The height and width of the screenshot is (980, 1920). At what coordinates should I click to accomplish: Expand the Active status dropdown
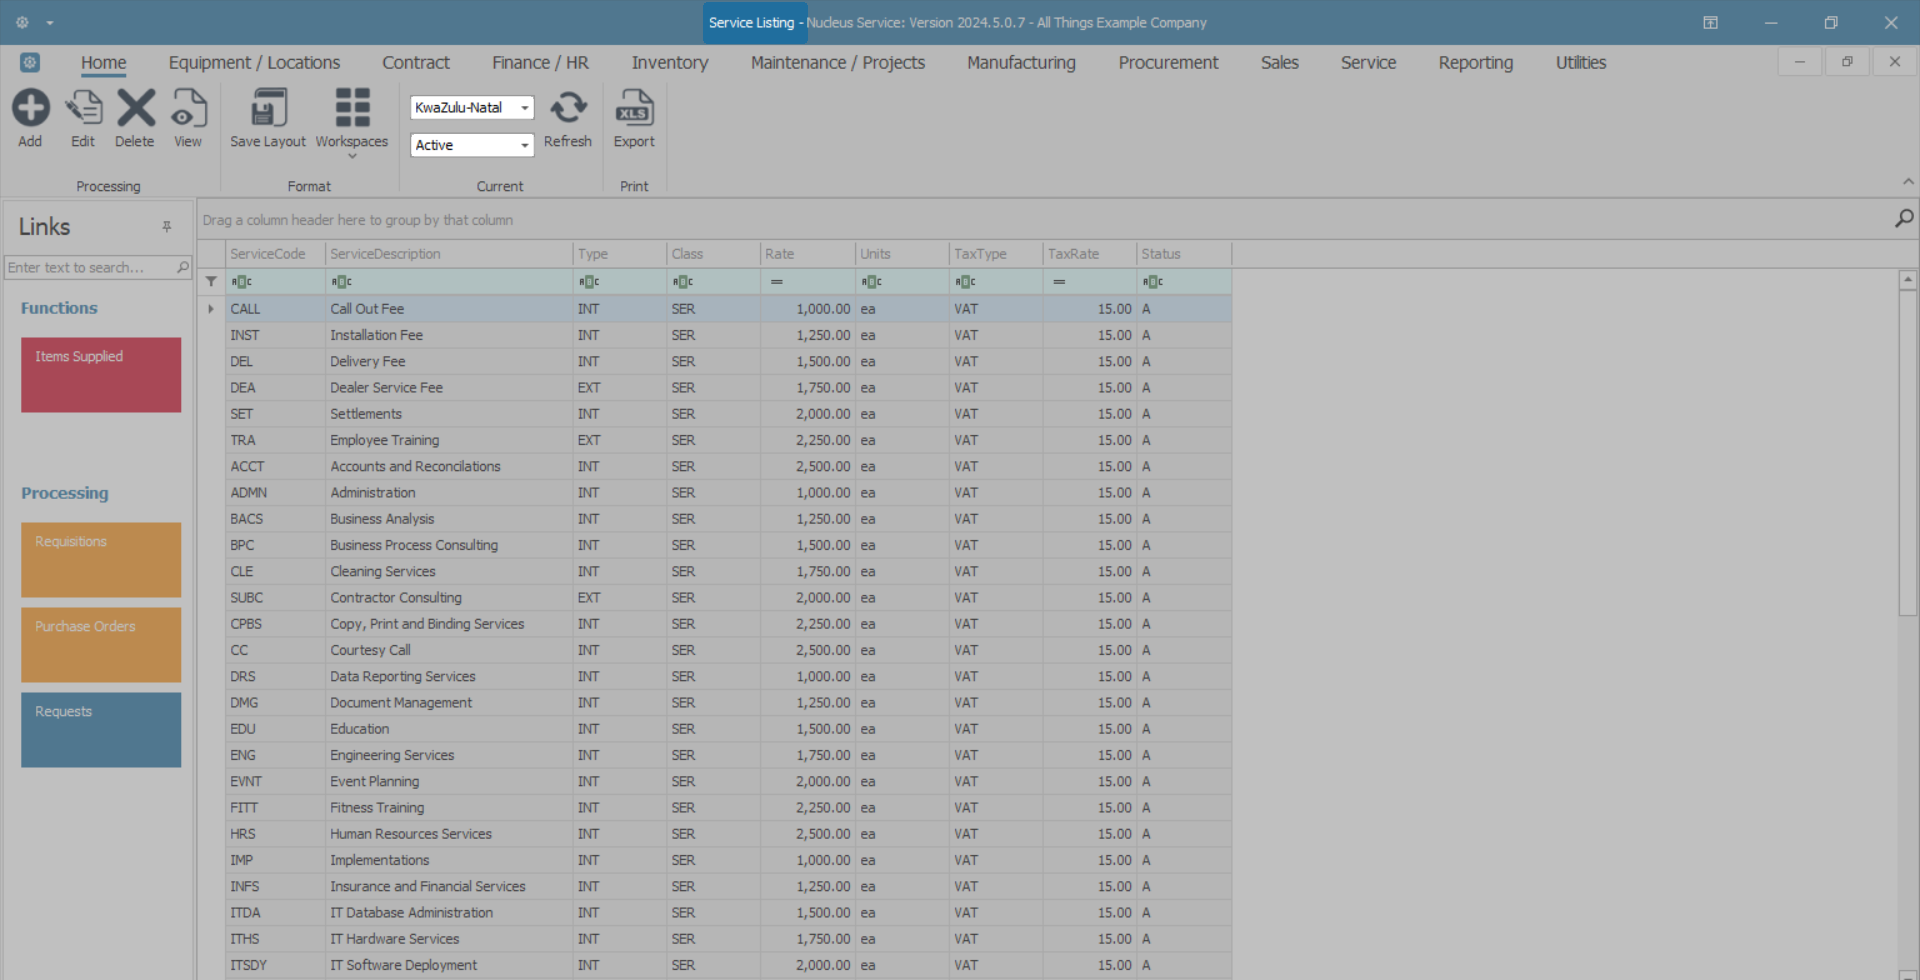tap(524, 146)
